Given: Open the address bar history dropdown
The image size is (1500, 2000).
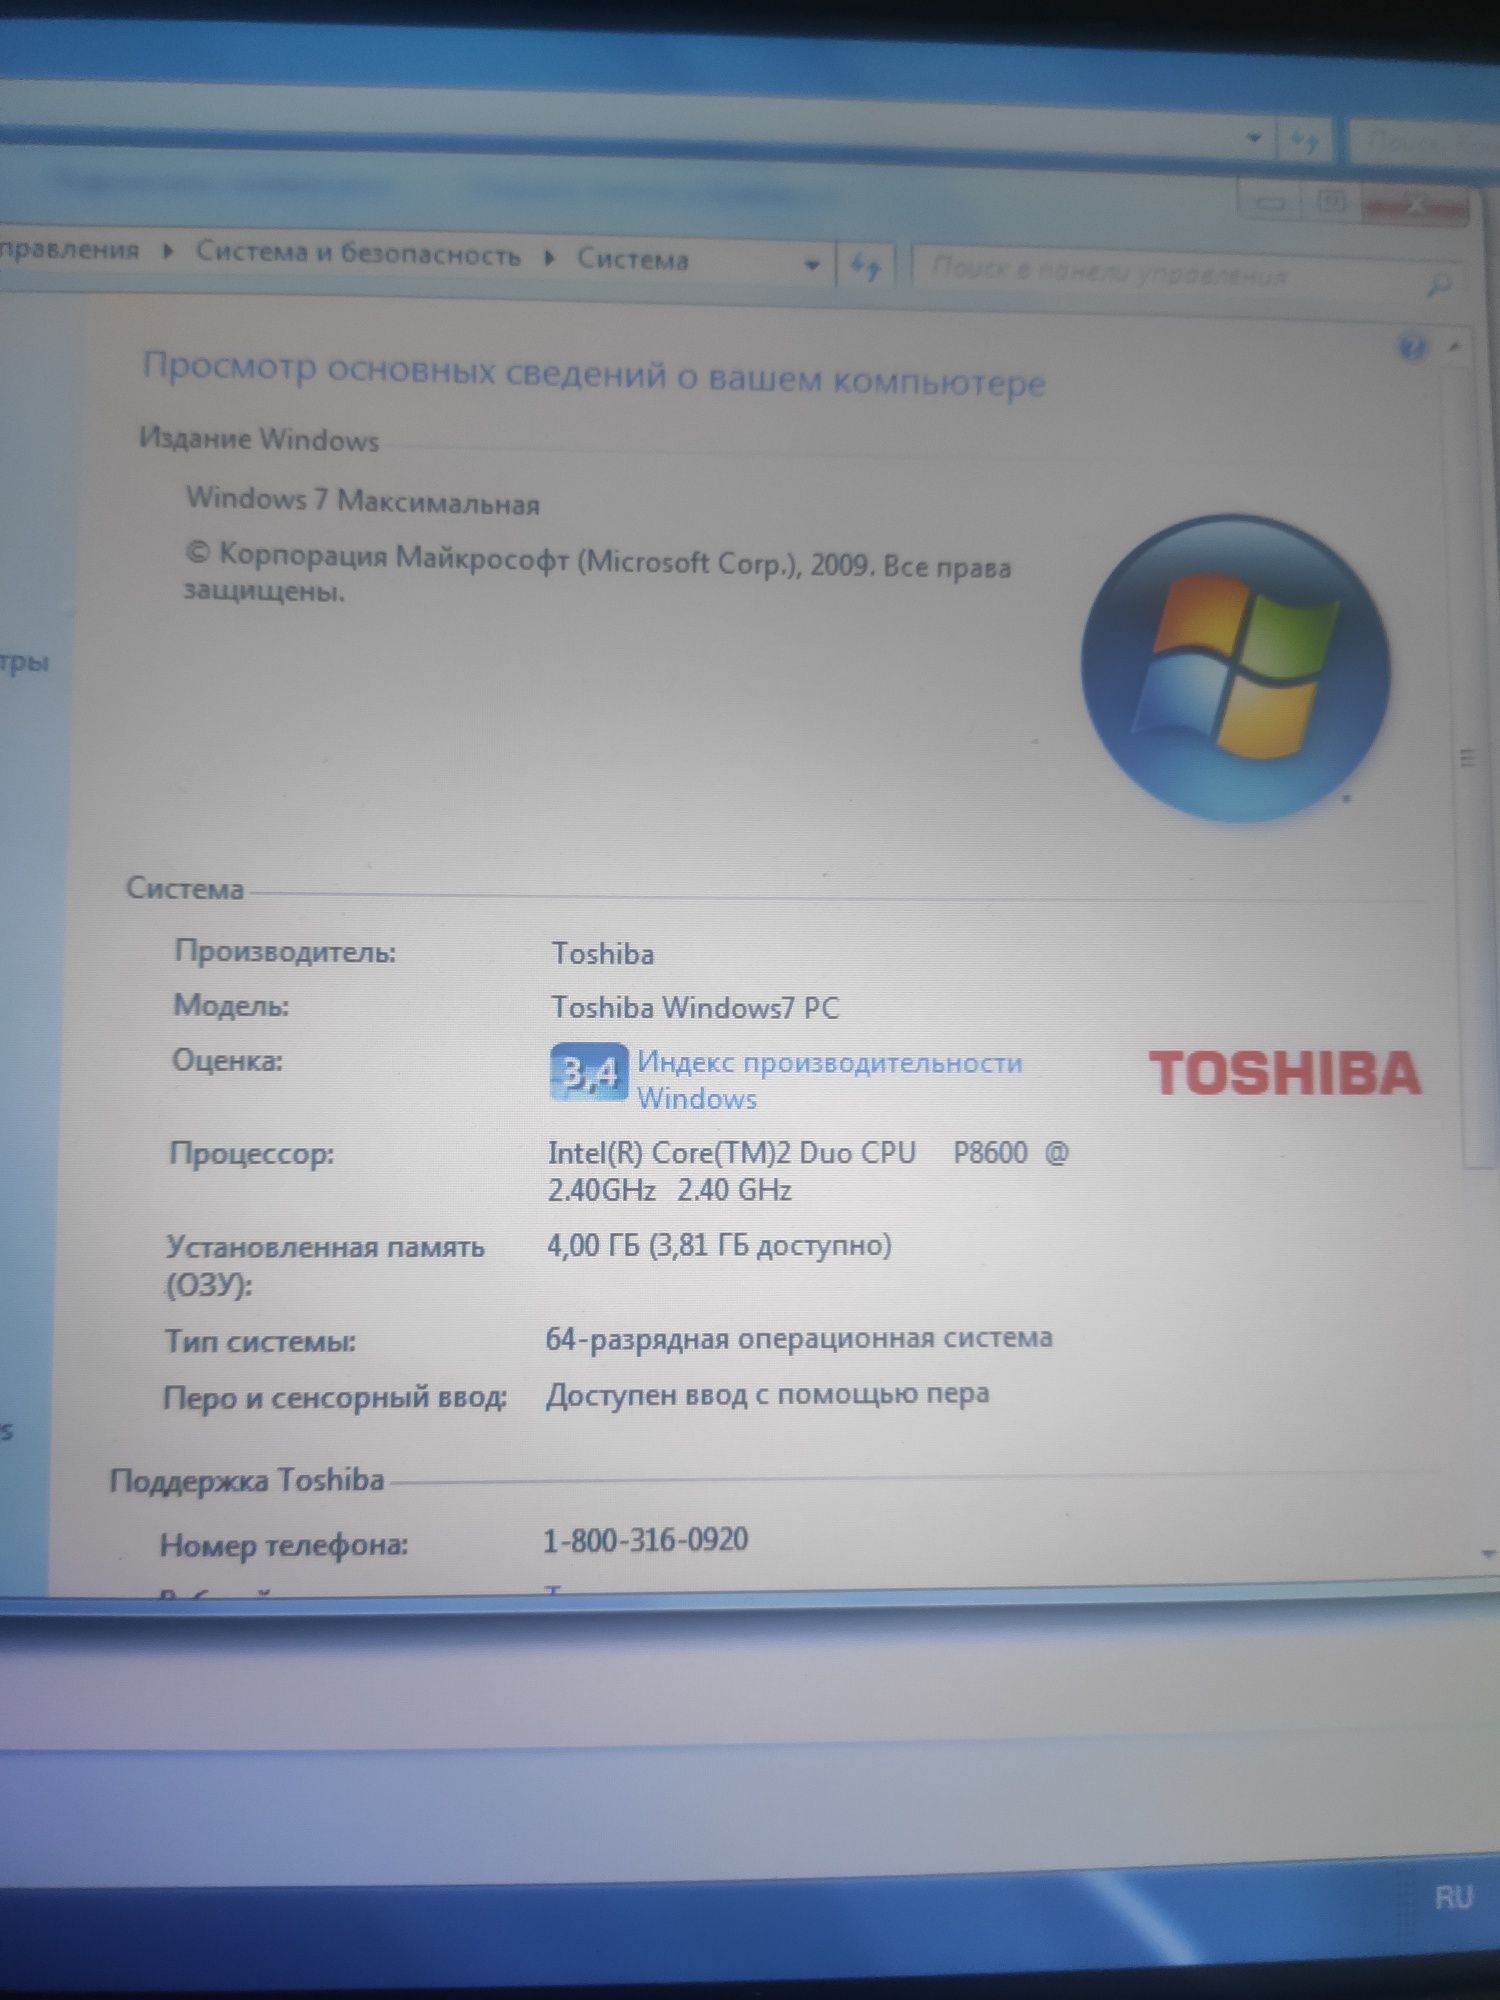Looking at the screenshot, I should click(812, 265).
